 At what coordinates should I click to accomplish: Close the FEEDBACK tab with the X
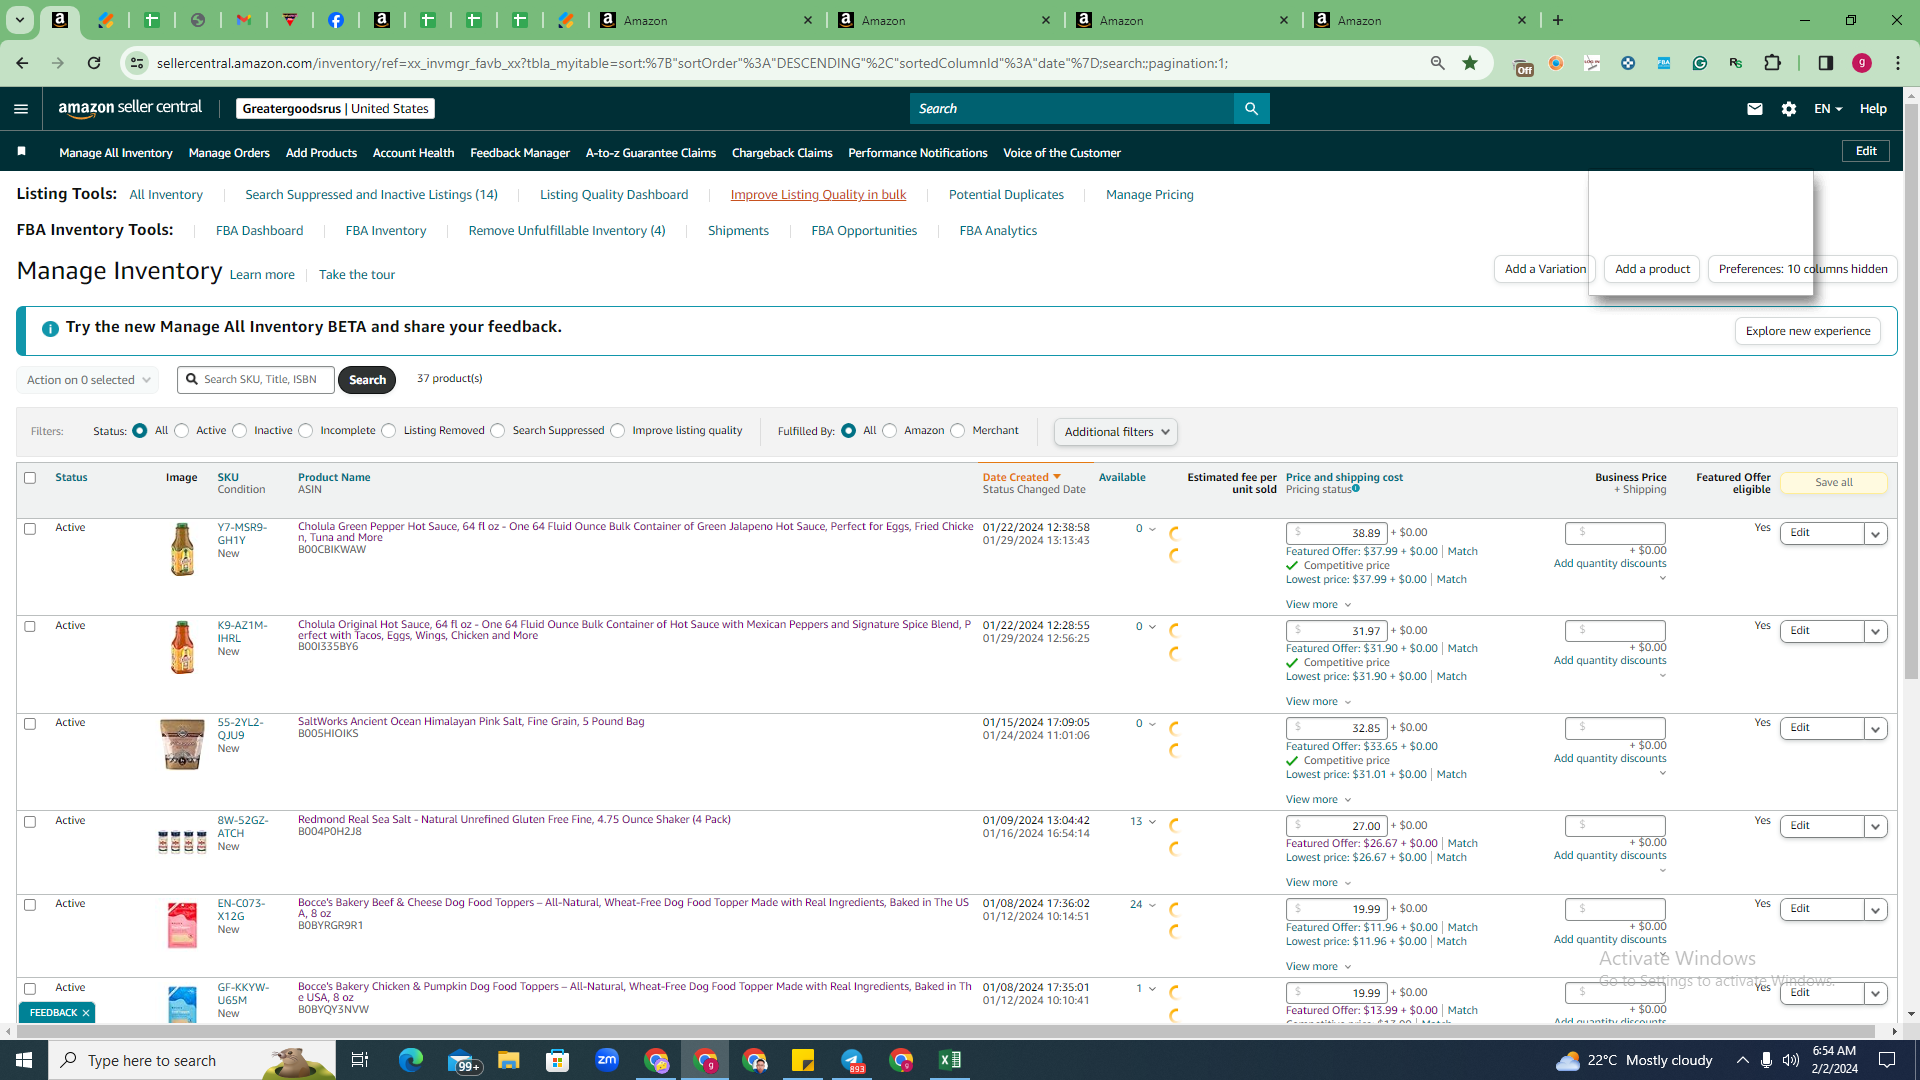(x=86, y=1013)
